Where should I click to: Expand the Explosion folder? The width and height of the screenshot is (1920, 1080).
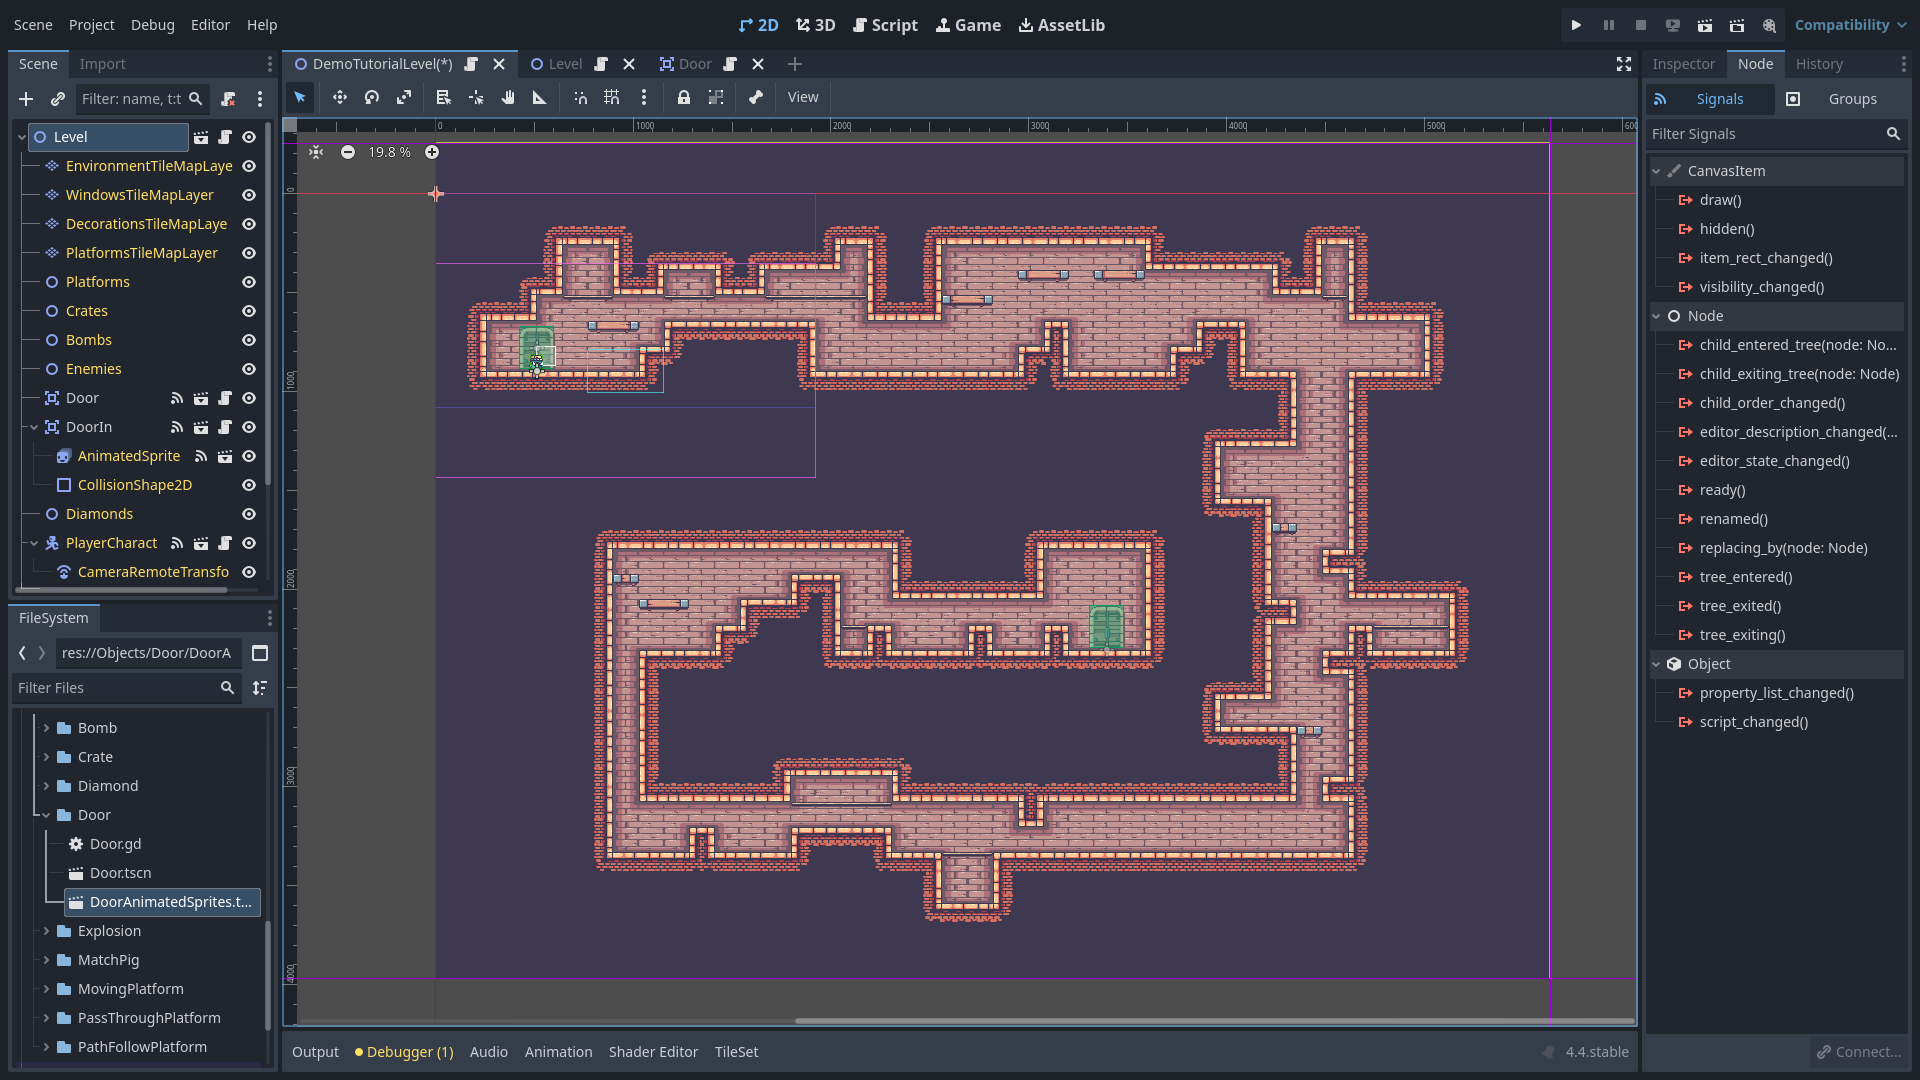(x=46, y=931)
